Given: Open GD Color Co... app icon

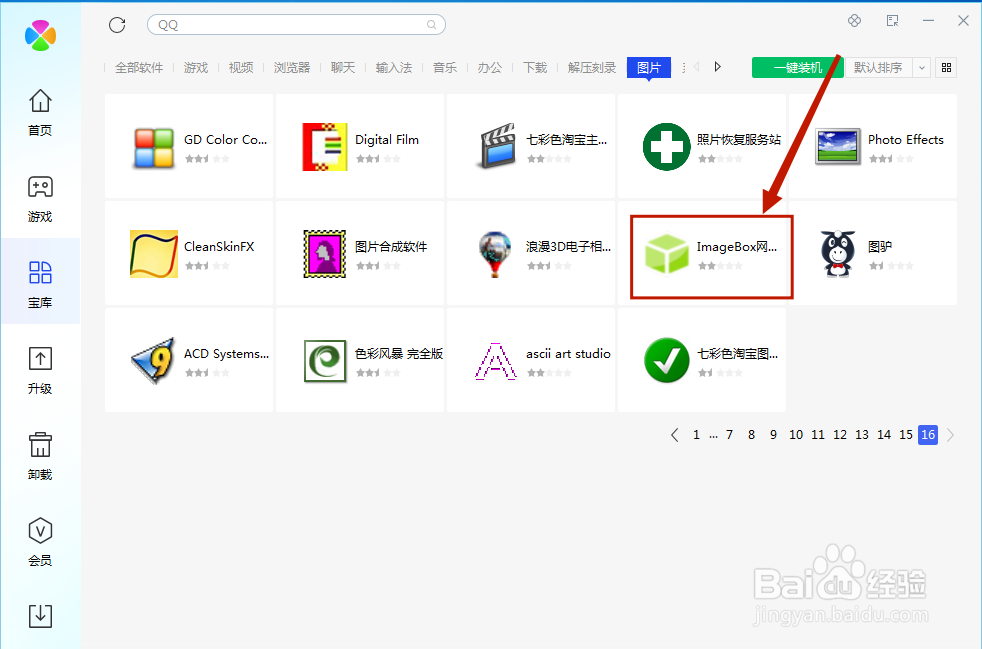Looking at the screenshot, I should (153, 148).
